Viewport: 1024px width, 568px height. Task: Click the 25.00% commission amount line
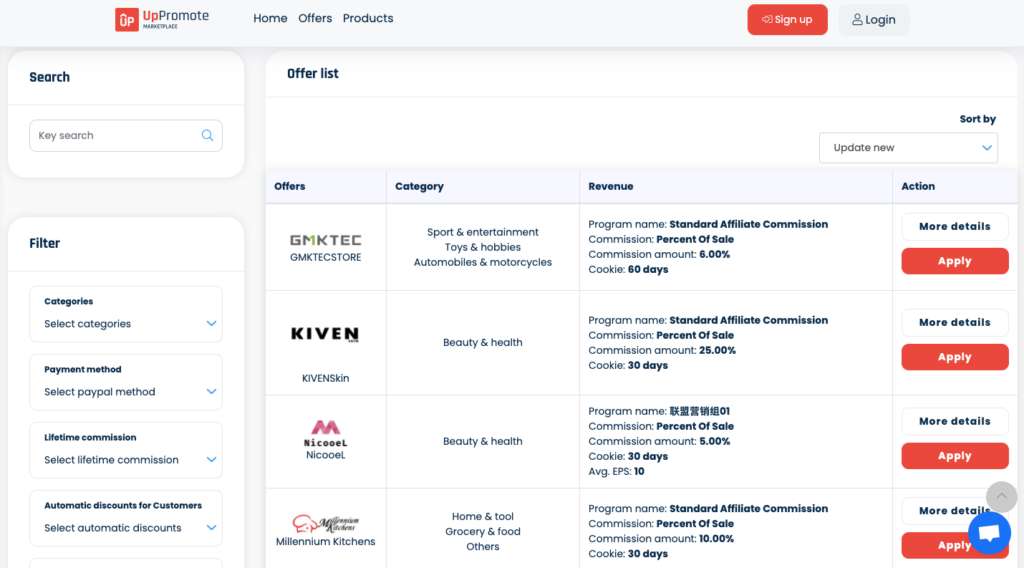point(662,350)
